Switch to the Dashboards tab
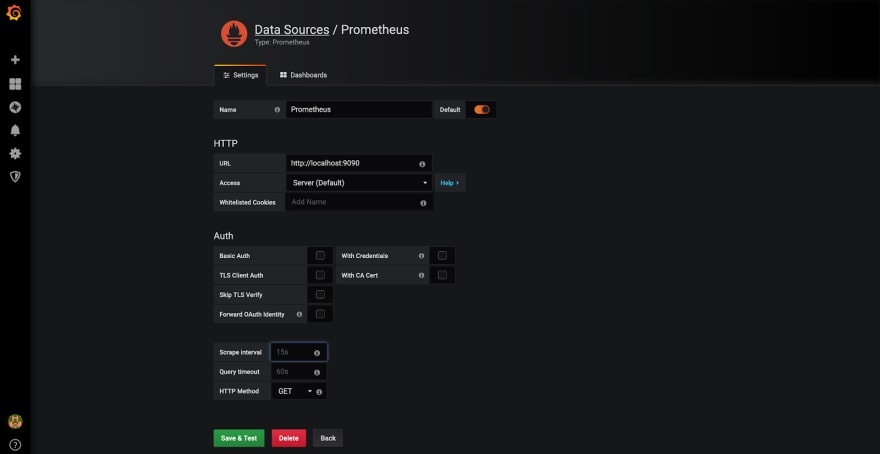This screenshot has height=454, width=880. (303, 75)
